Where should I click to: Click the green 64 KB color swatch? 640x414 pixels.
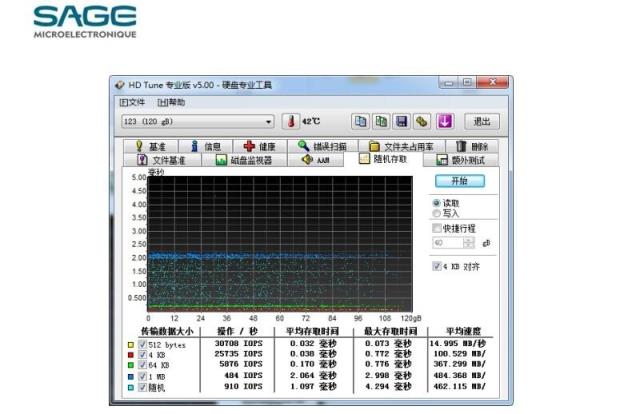131,365
